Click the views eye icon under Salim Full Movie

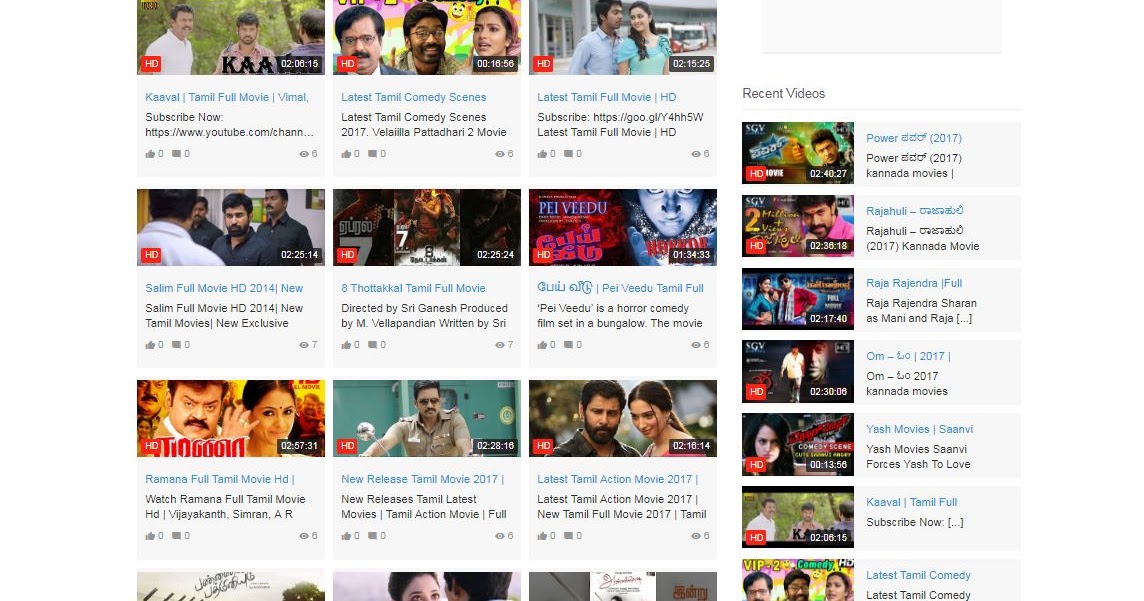pos(304,345)
